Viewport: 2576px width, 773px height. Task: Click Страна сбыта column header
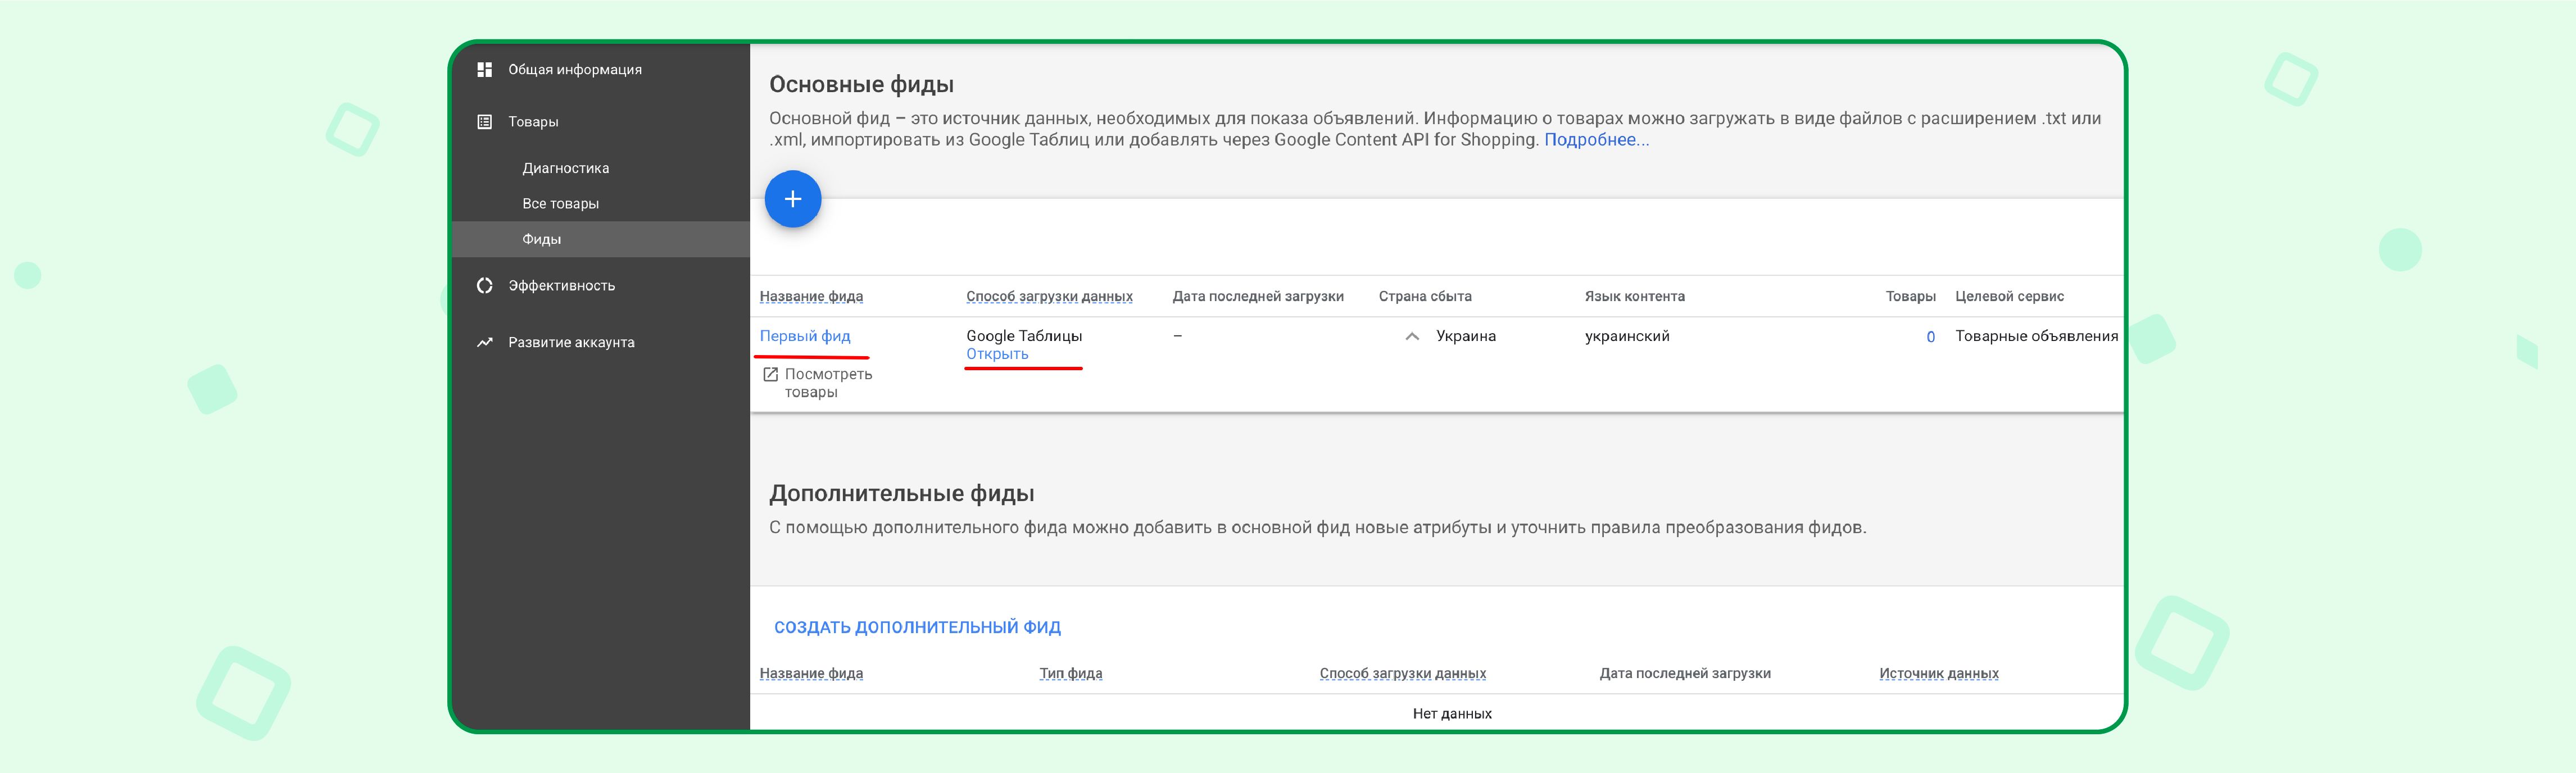(x=1425, y=296)
